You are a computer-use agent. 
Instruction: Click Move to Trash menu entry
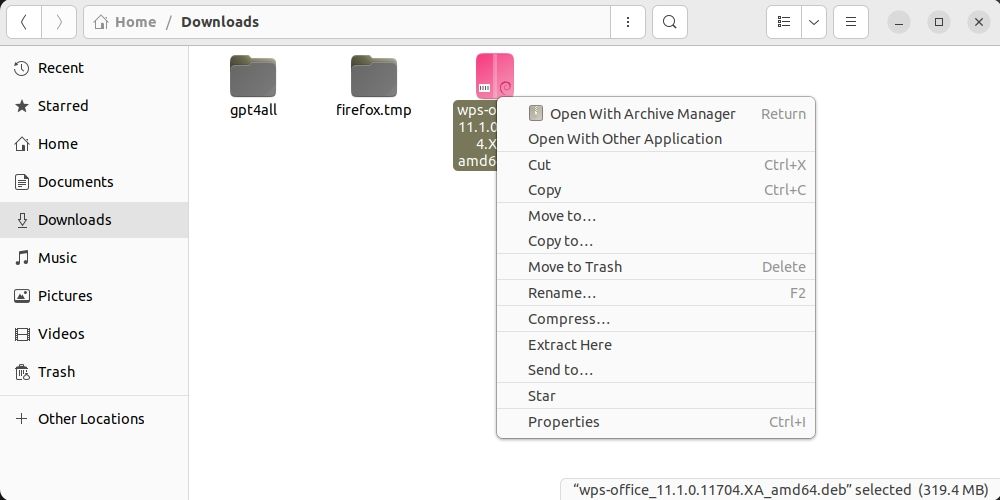[x=575, y=267]
